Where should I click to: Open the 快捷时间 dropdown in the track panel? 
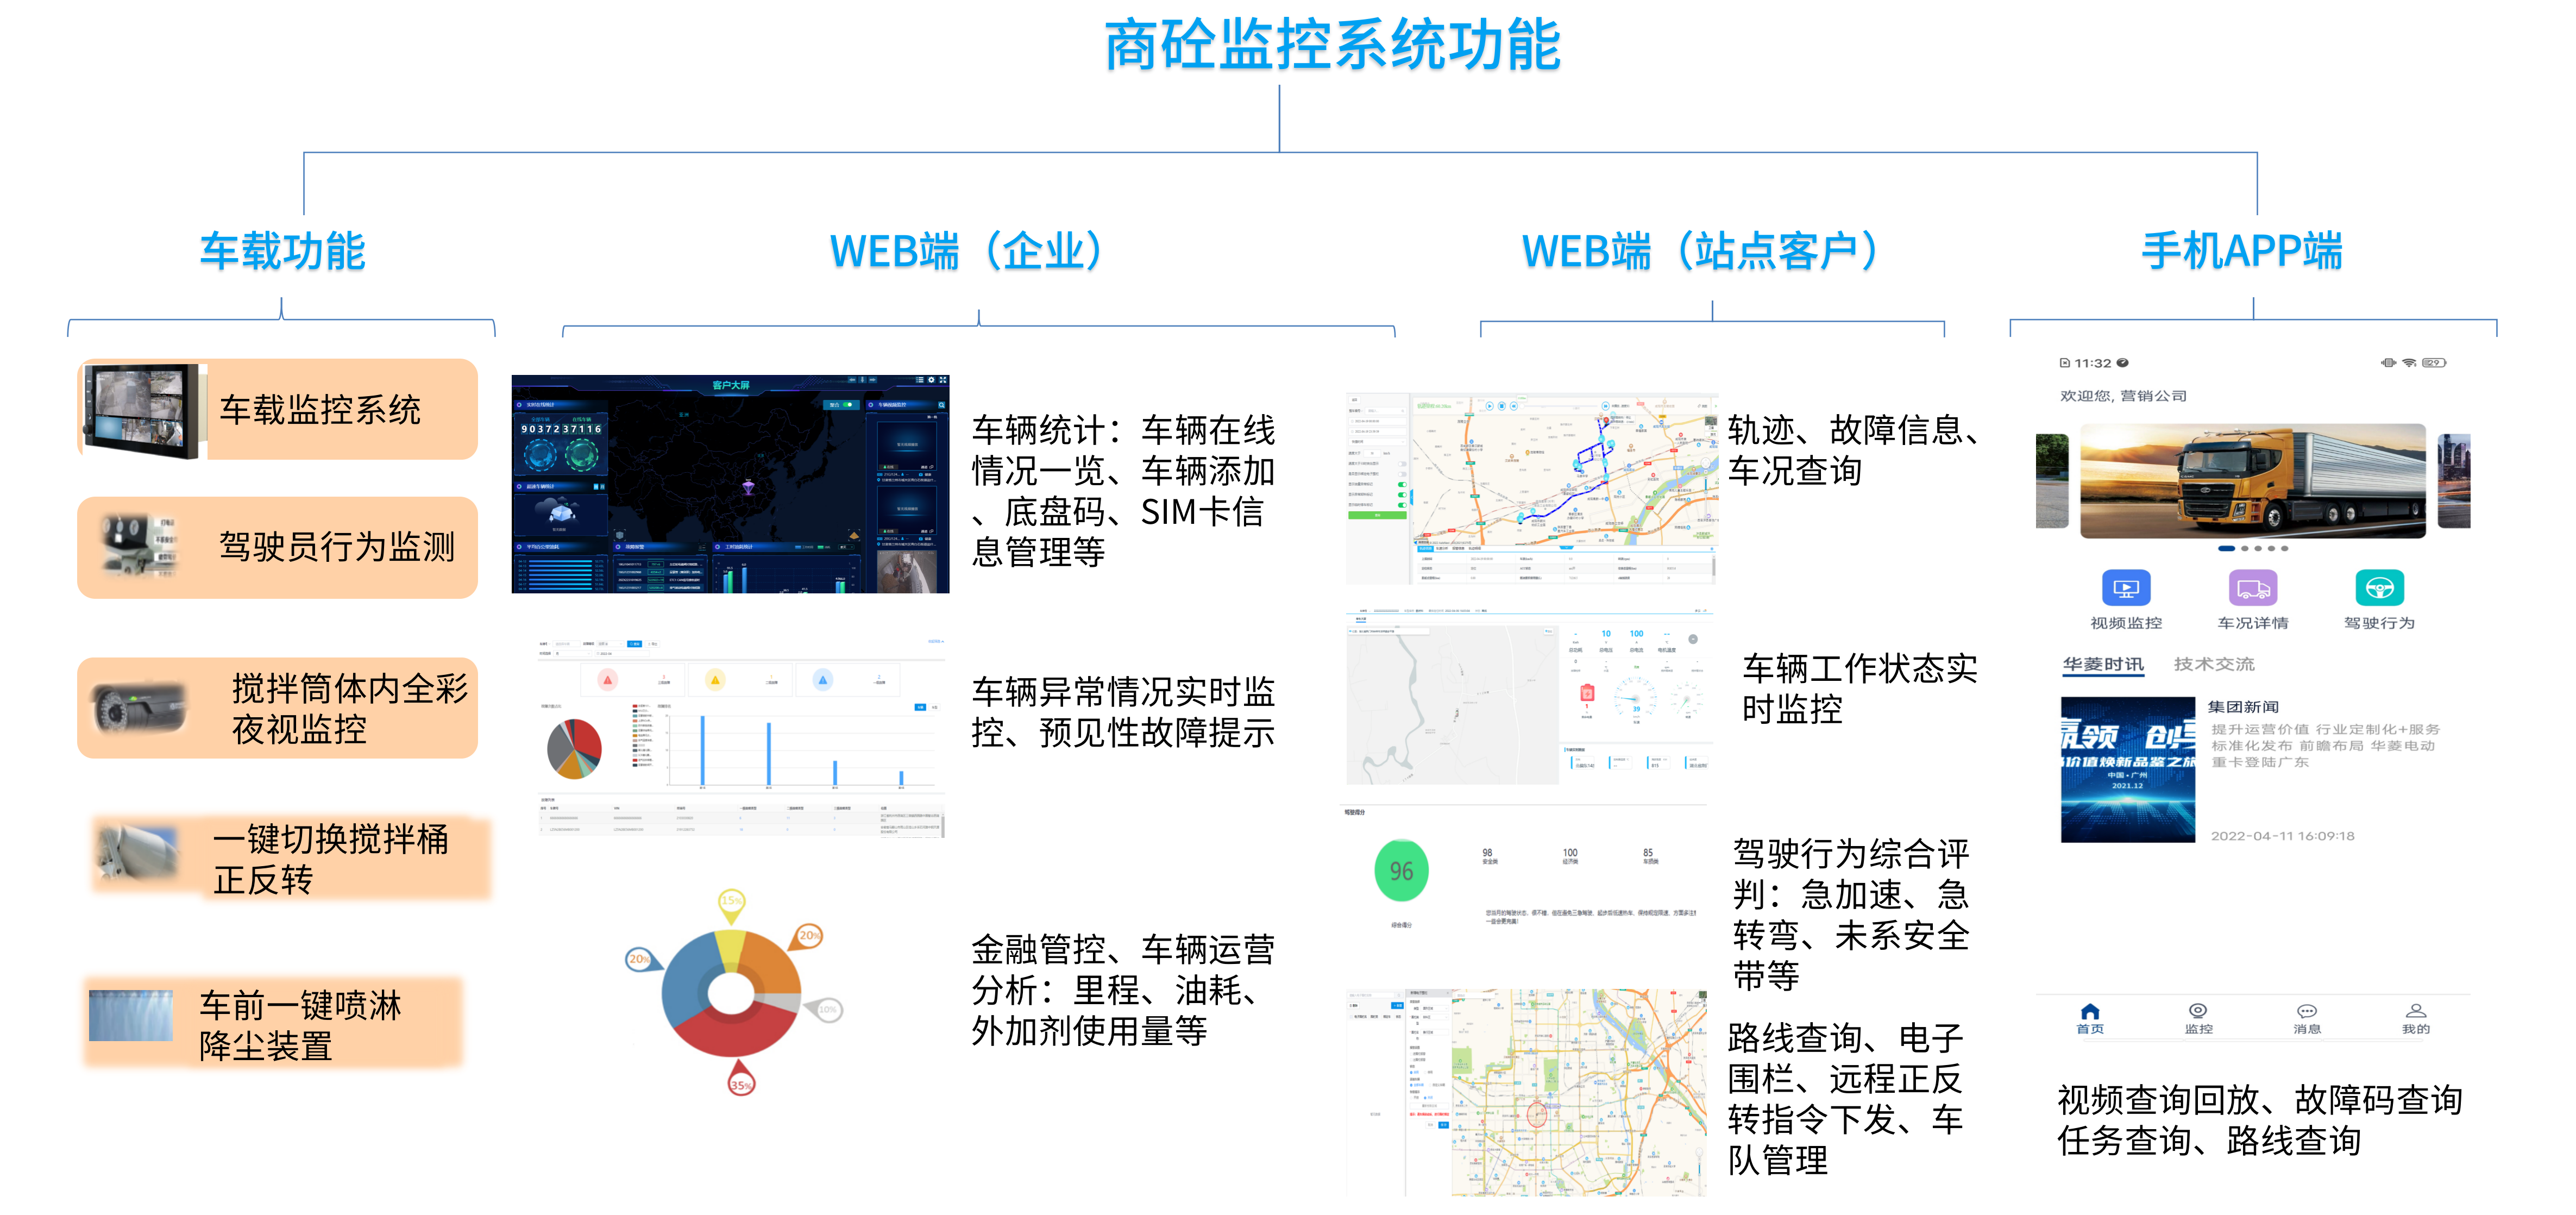coord(1377,442)
